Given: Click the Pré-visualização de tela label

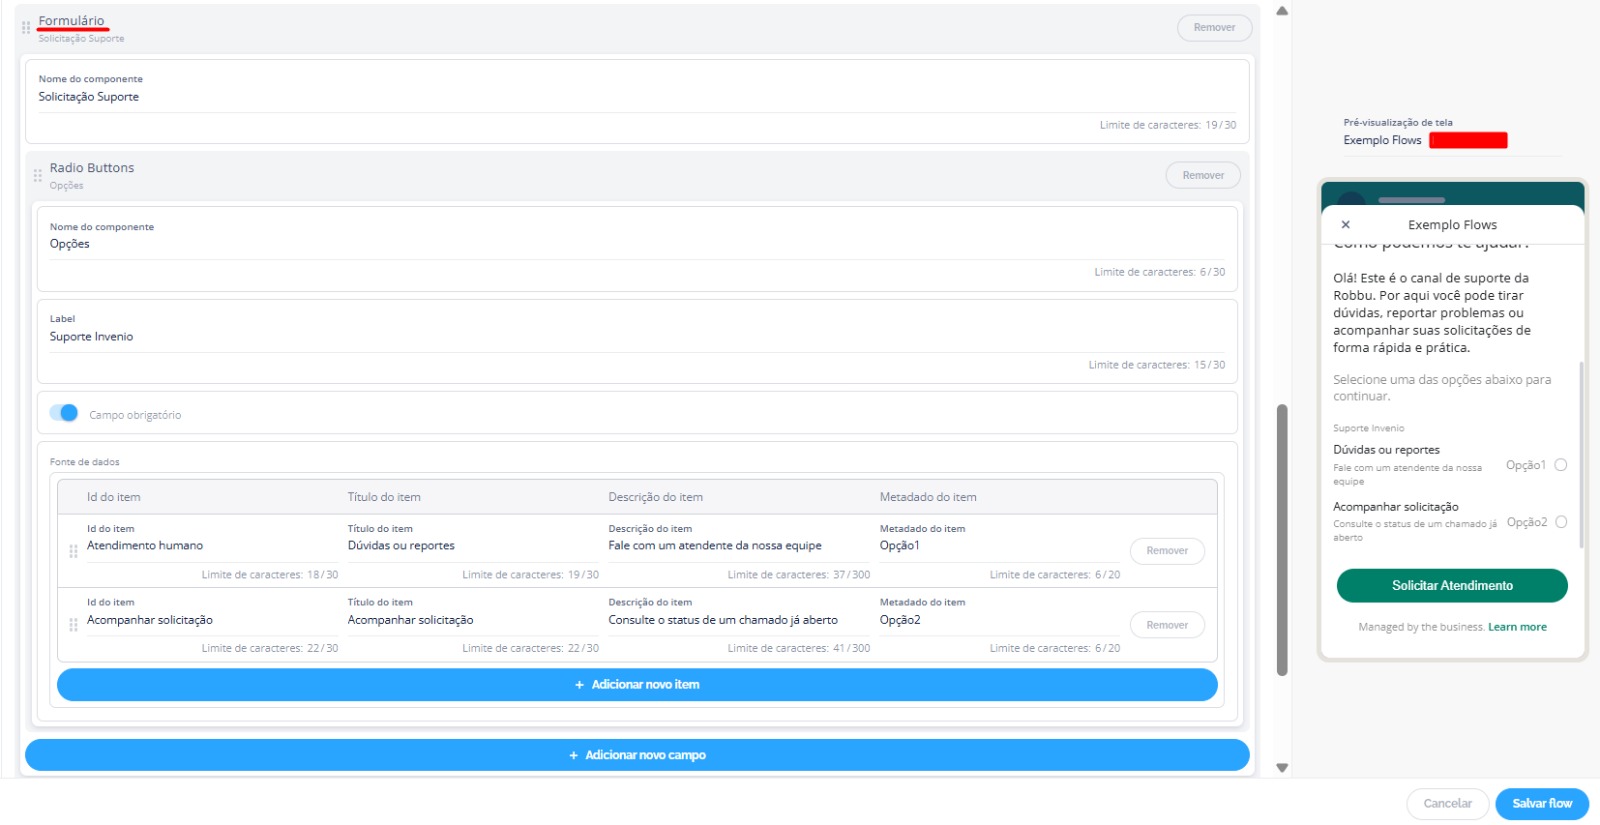Looking at the screenshot, I should [x=1398, y=123].
